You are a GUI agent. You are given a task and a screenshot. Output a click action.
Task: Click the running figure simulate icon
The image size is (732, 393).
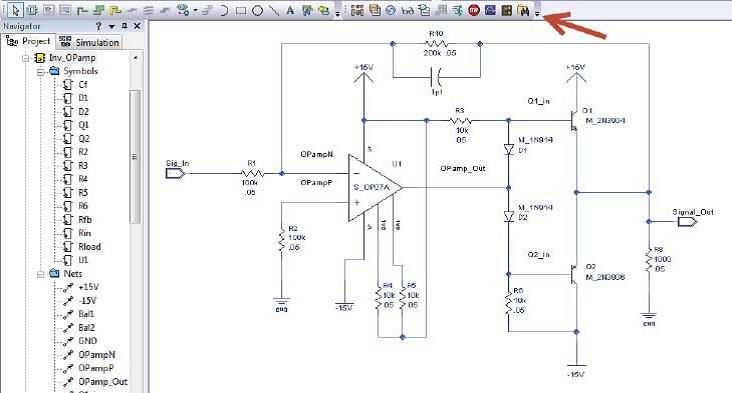[x=458, y=10]
